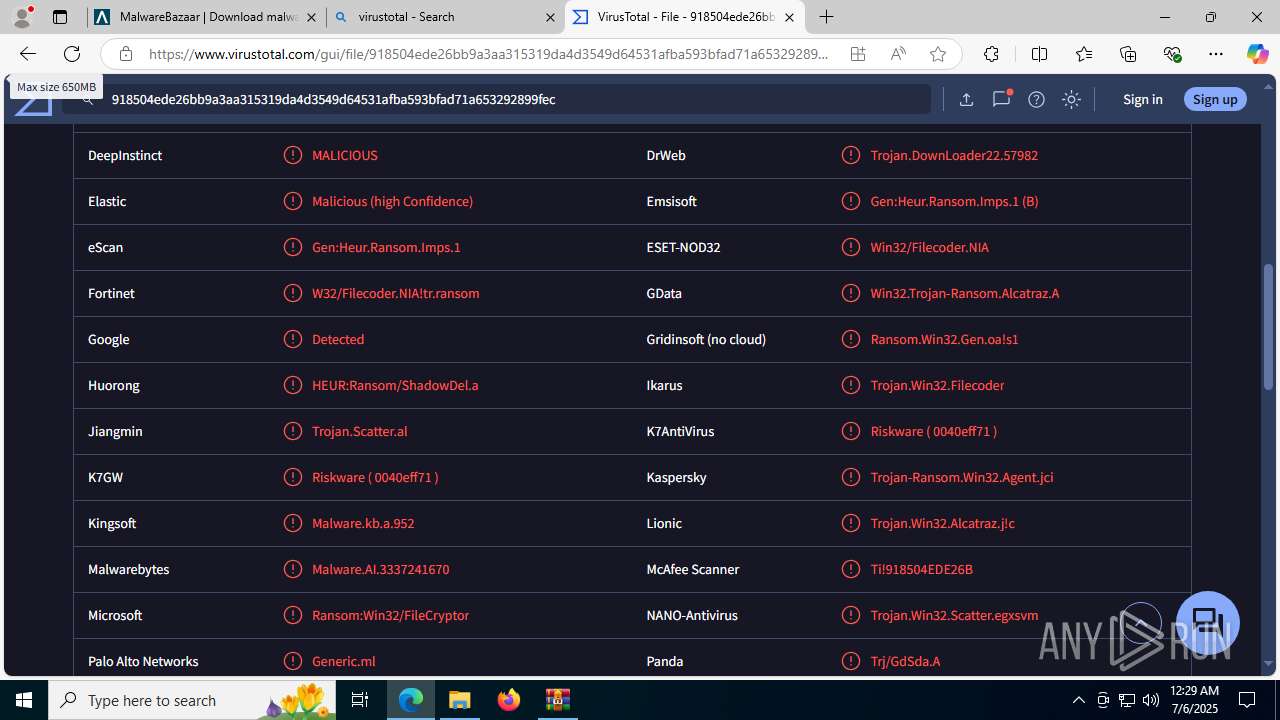Close the VirusTotal - File tab

click(790, 17)
